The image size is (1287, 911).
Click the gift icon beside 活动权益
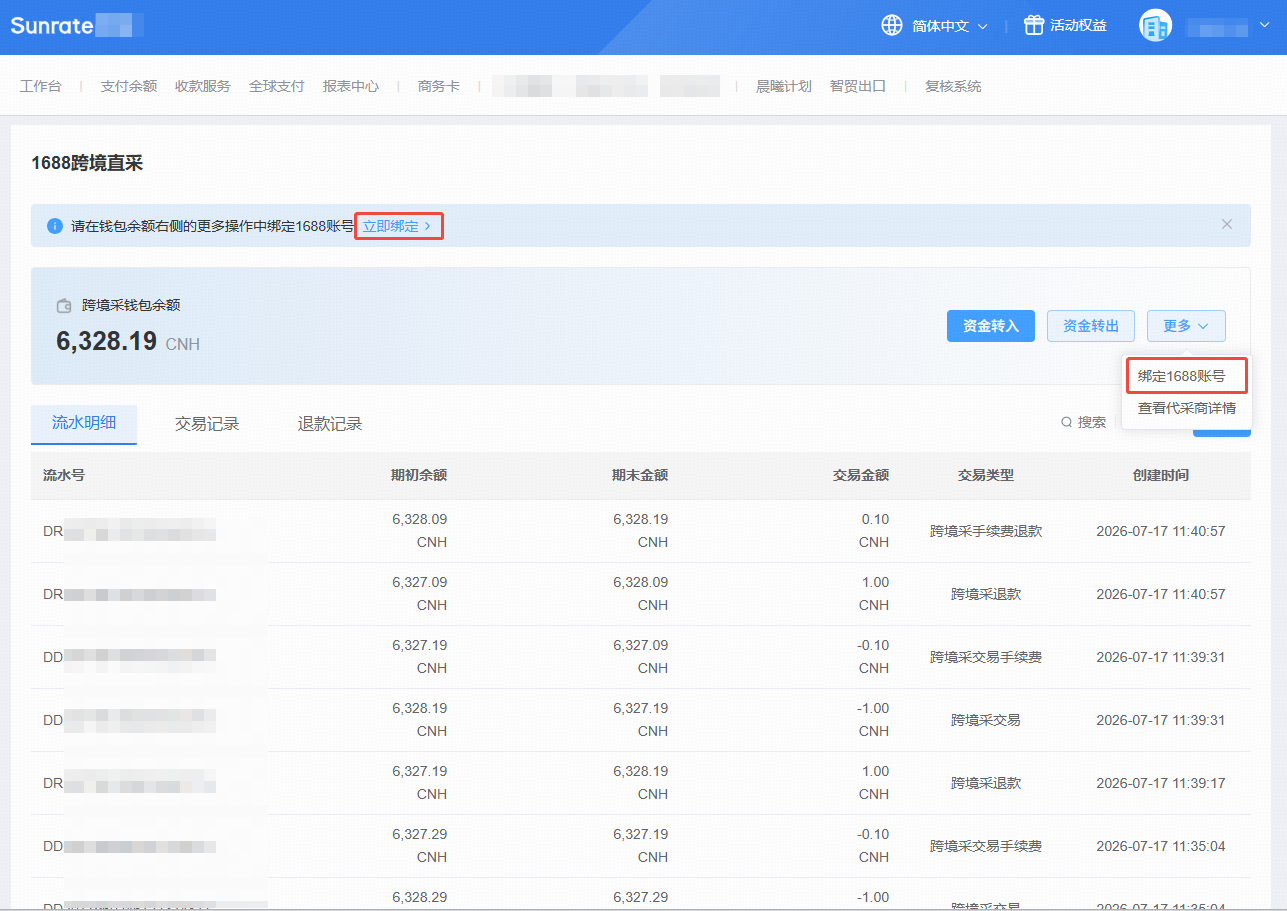coord(1034,25)
